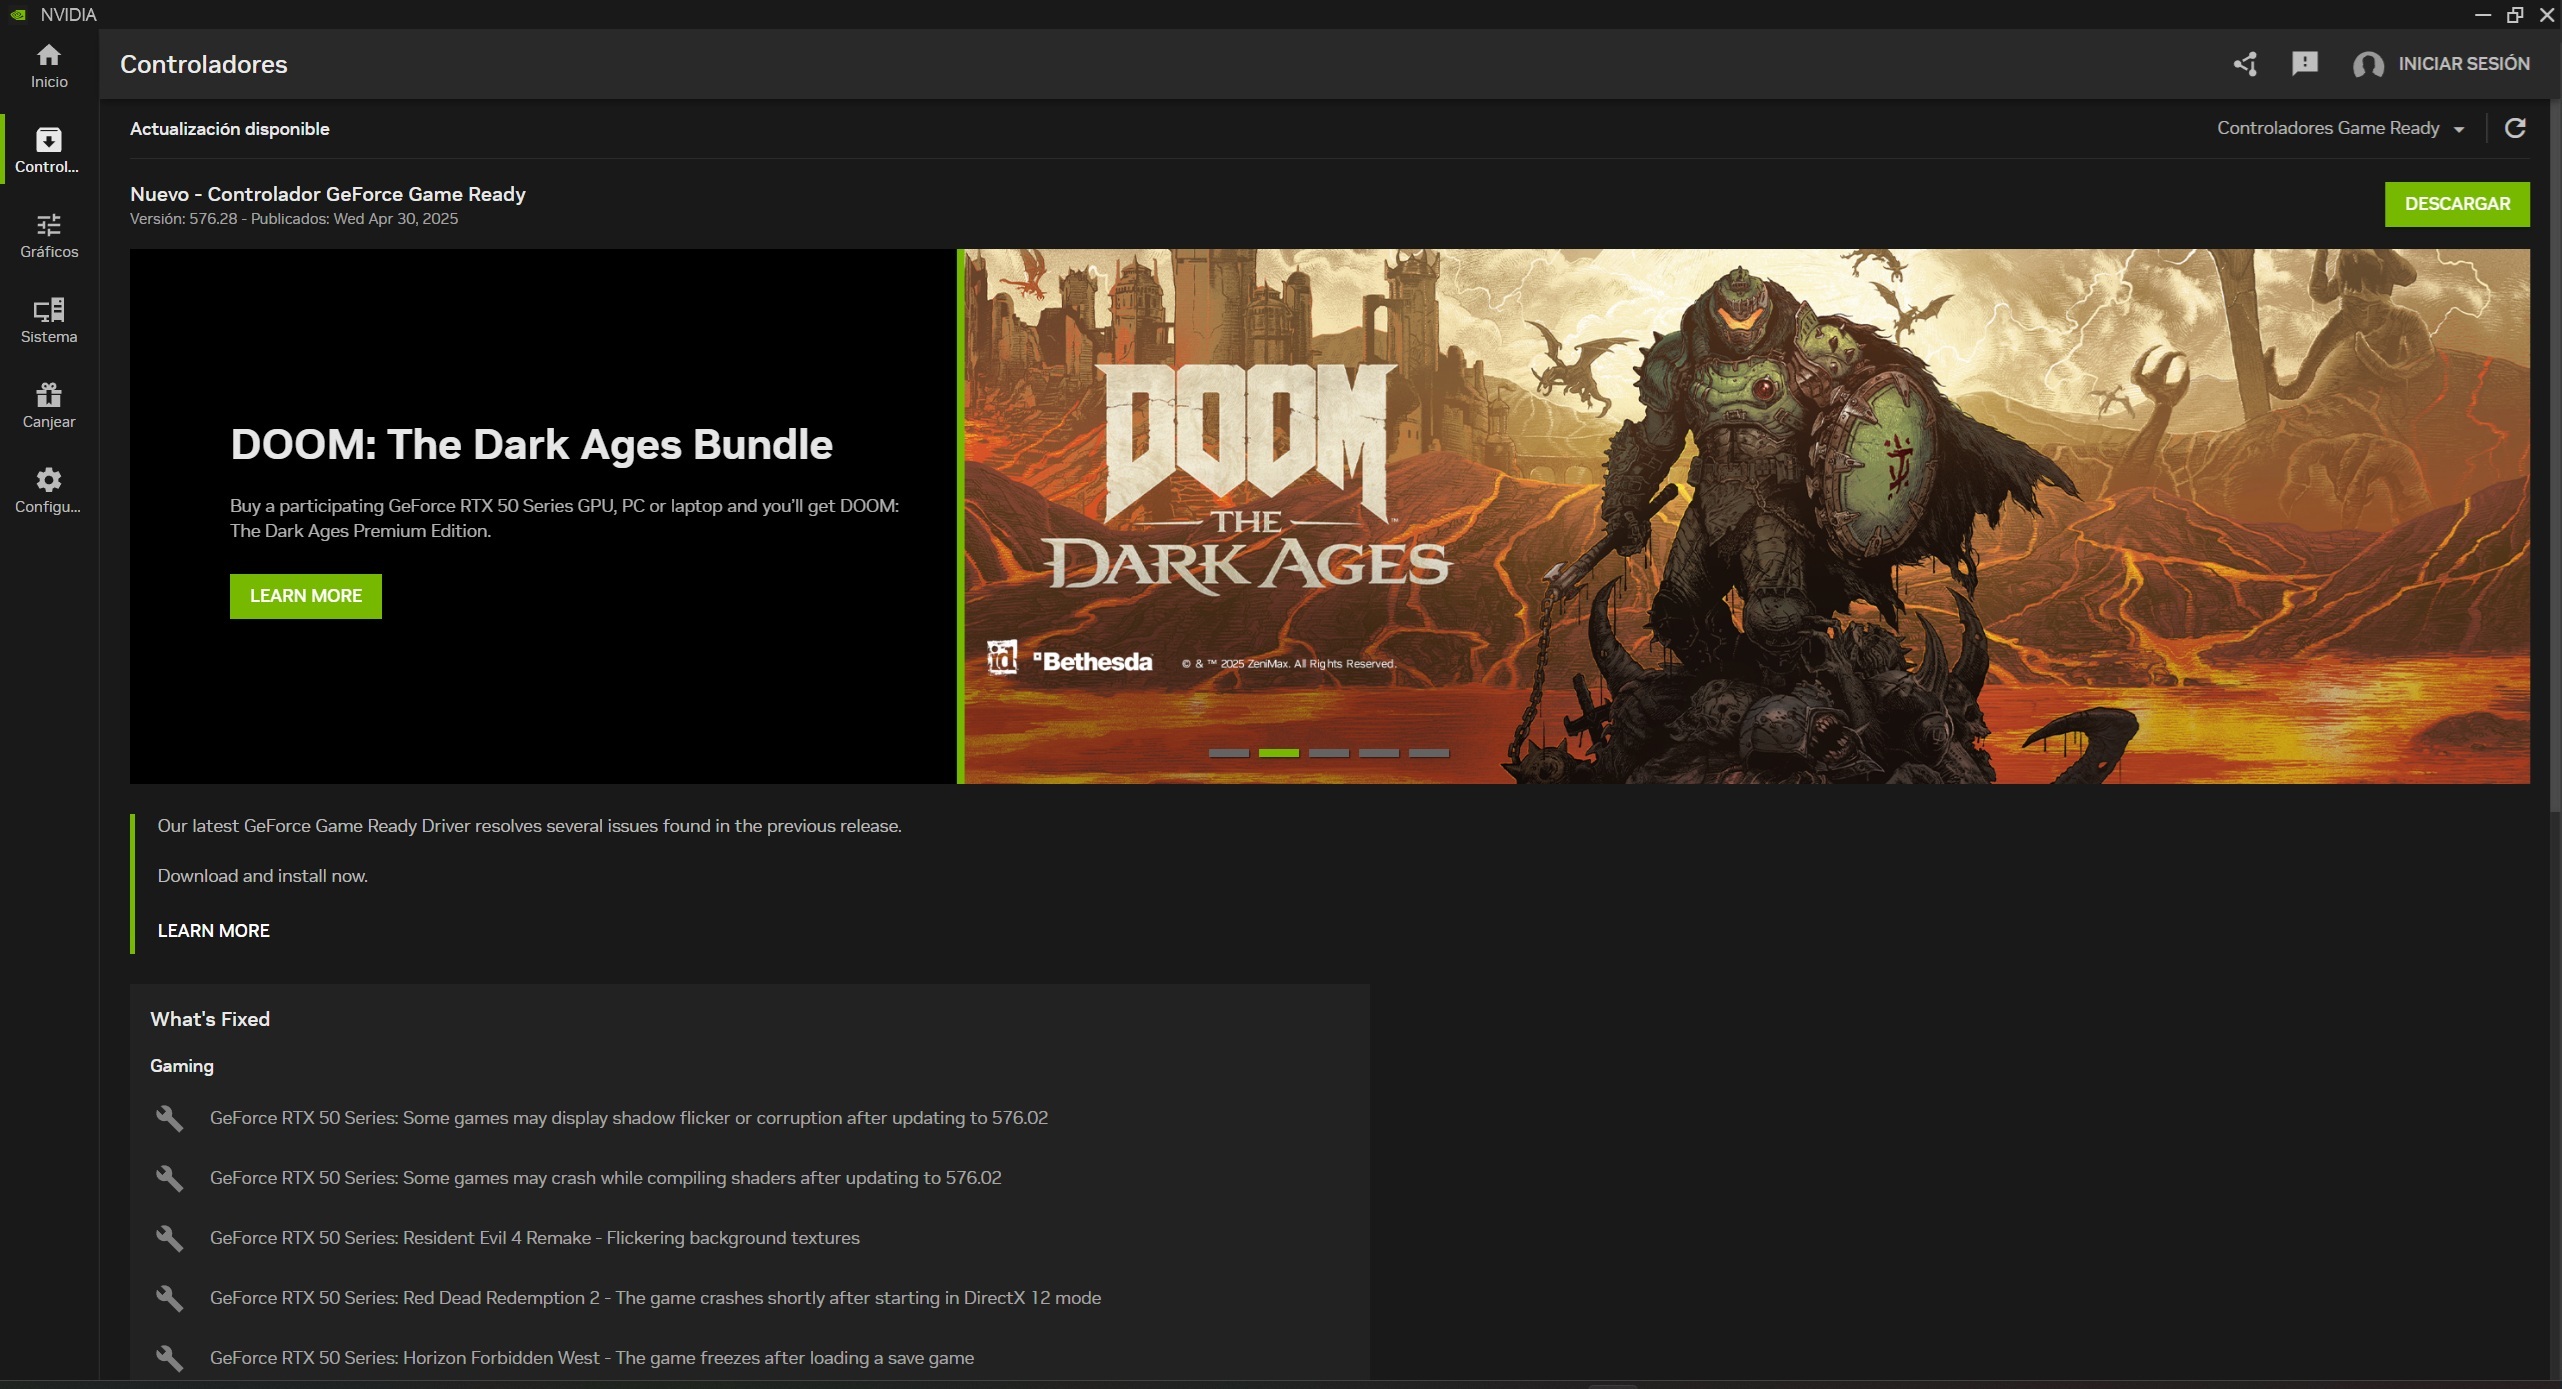Open the Controladores Game Ready dropdown
This screenshot has height=1389, width=2562.
2341,128
